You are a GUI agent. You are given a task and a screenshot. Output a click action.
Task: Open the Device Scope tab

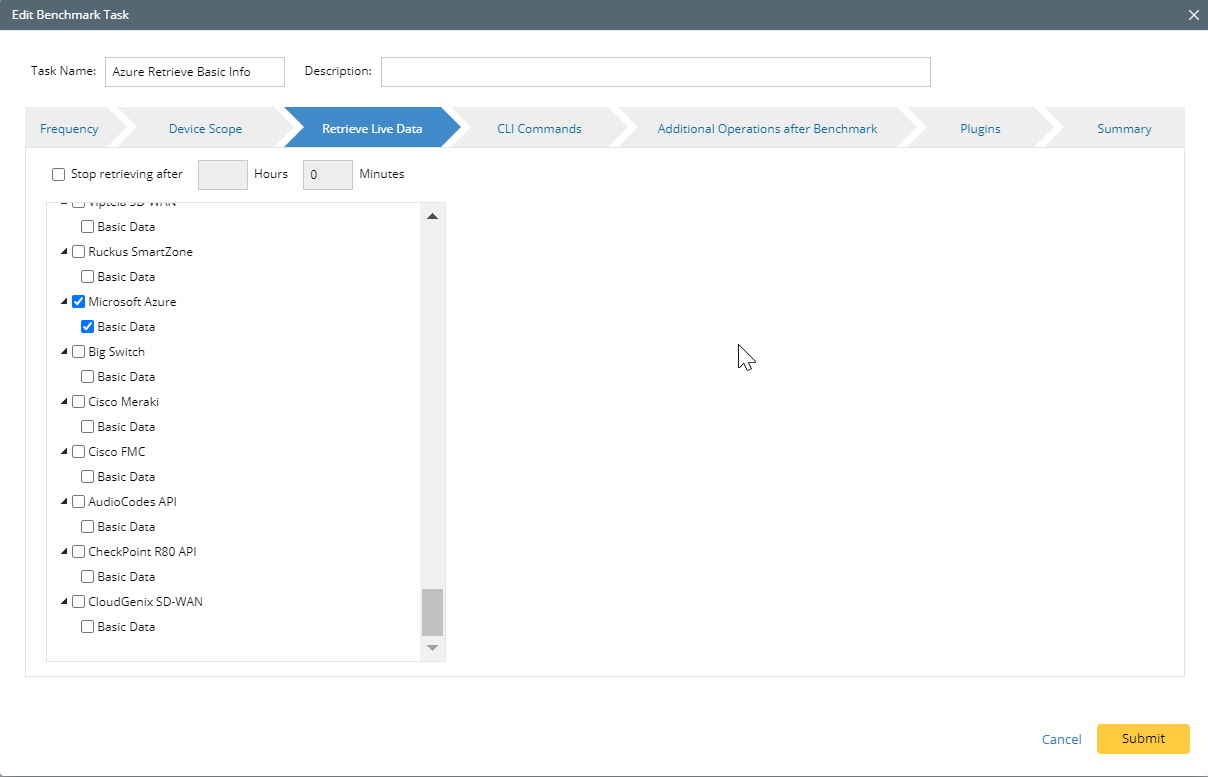coord(204,128)
